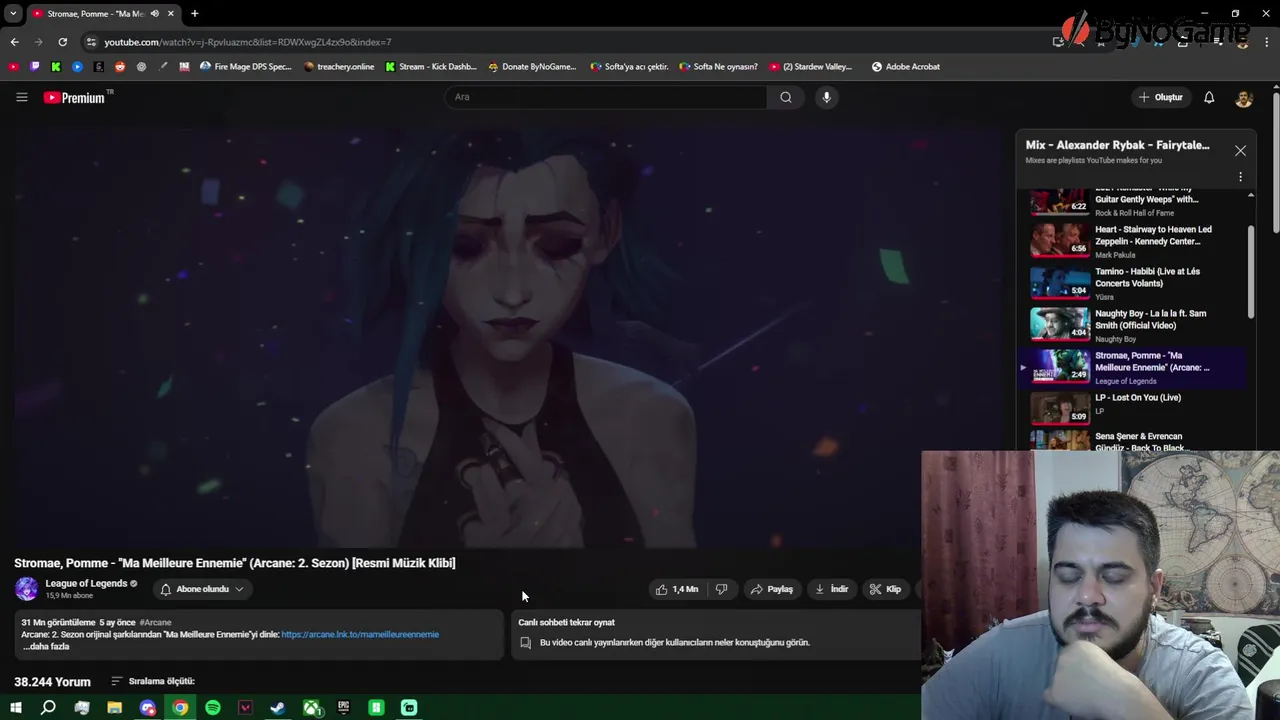
Task: Open treachery.online bookmark
Action: (x=339, y=67)
